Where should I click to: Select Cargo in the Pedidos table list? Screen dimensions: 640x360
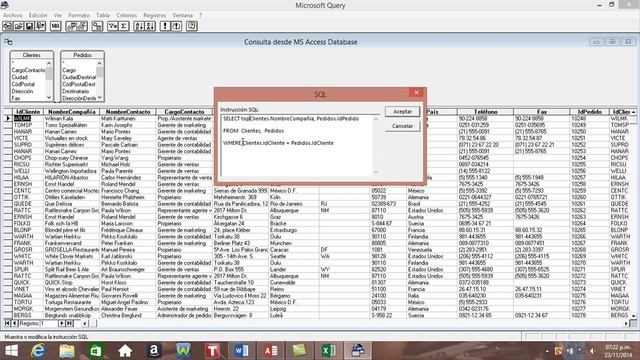pos(69,70)
